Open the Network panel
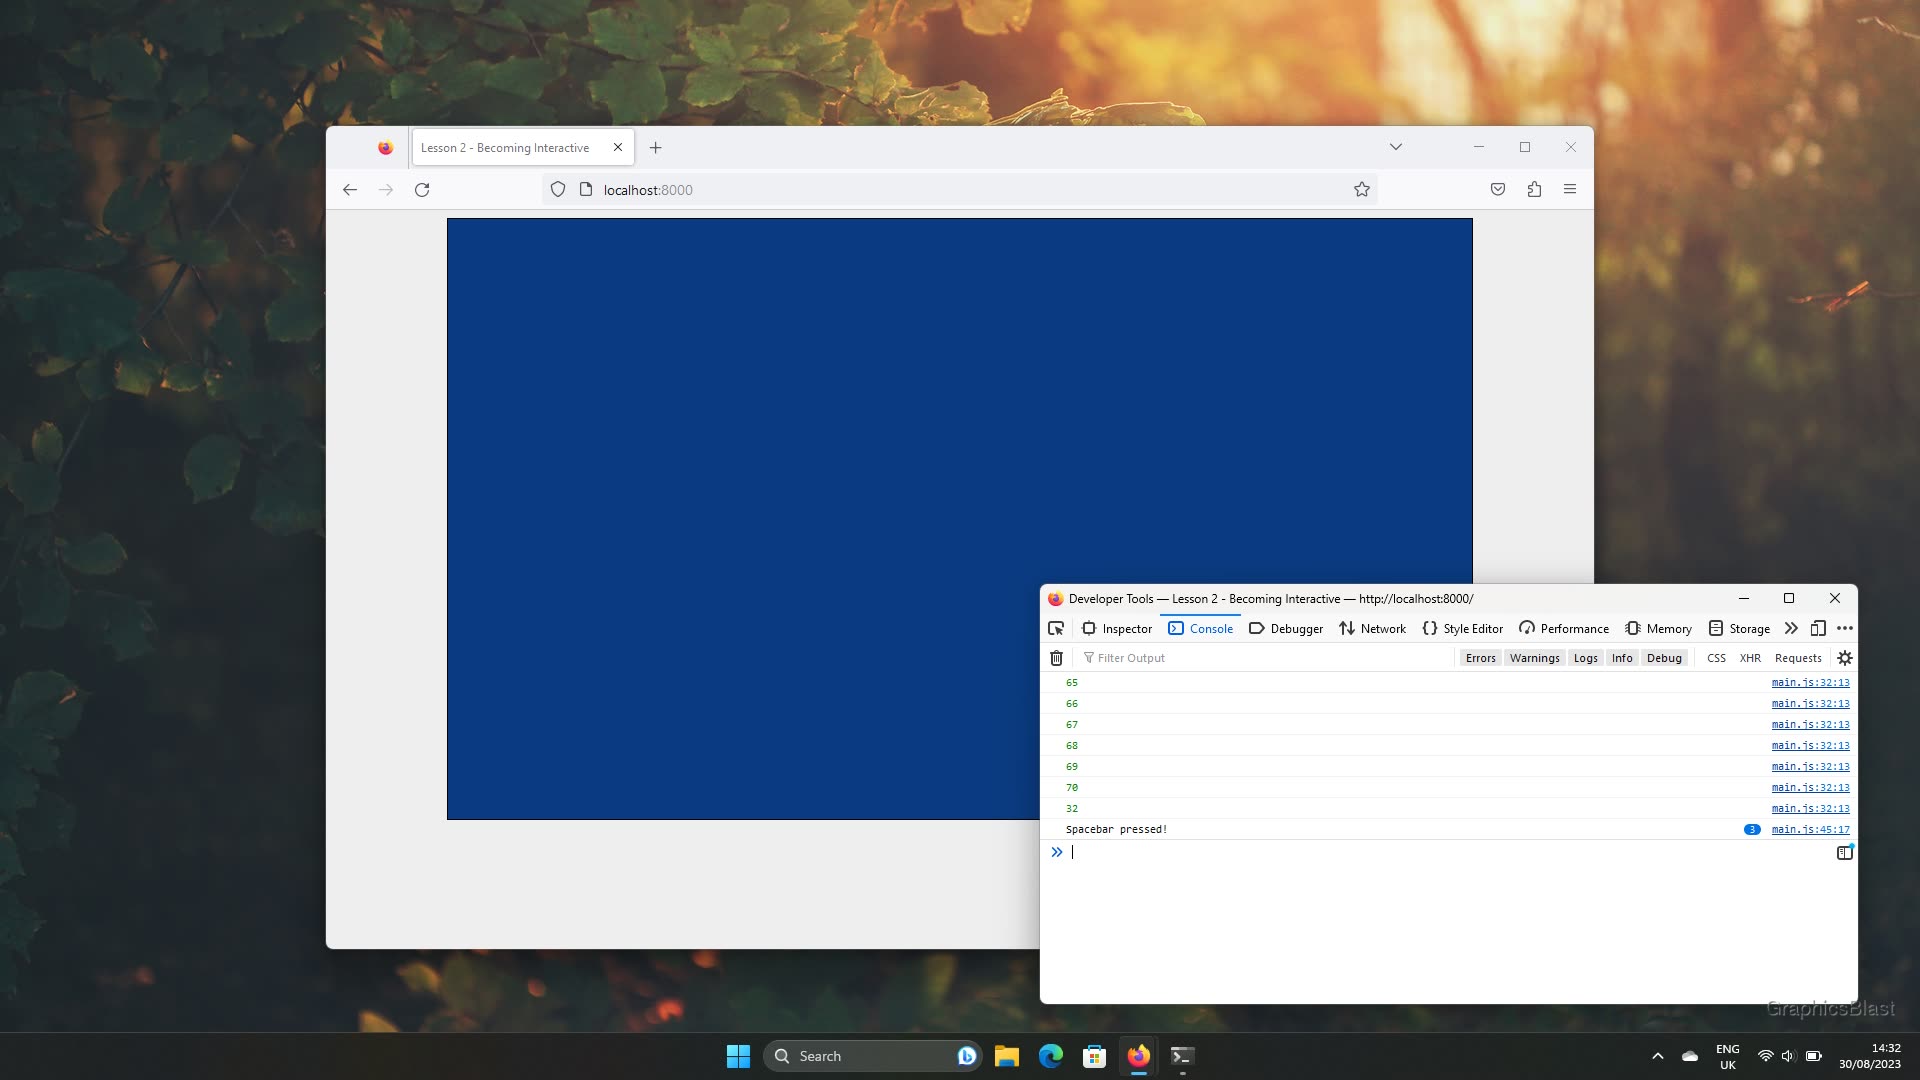The image size is (1920, 1080). pyautogui.click(x=1372, y=629)
